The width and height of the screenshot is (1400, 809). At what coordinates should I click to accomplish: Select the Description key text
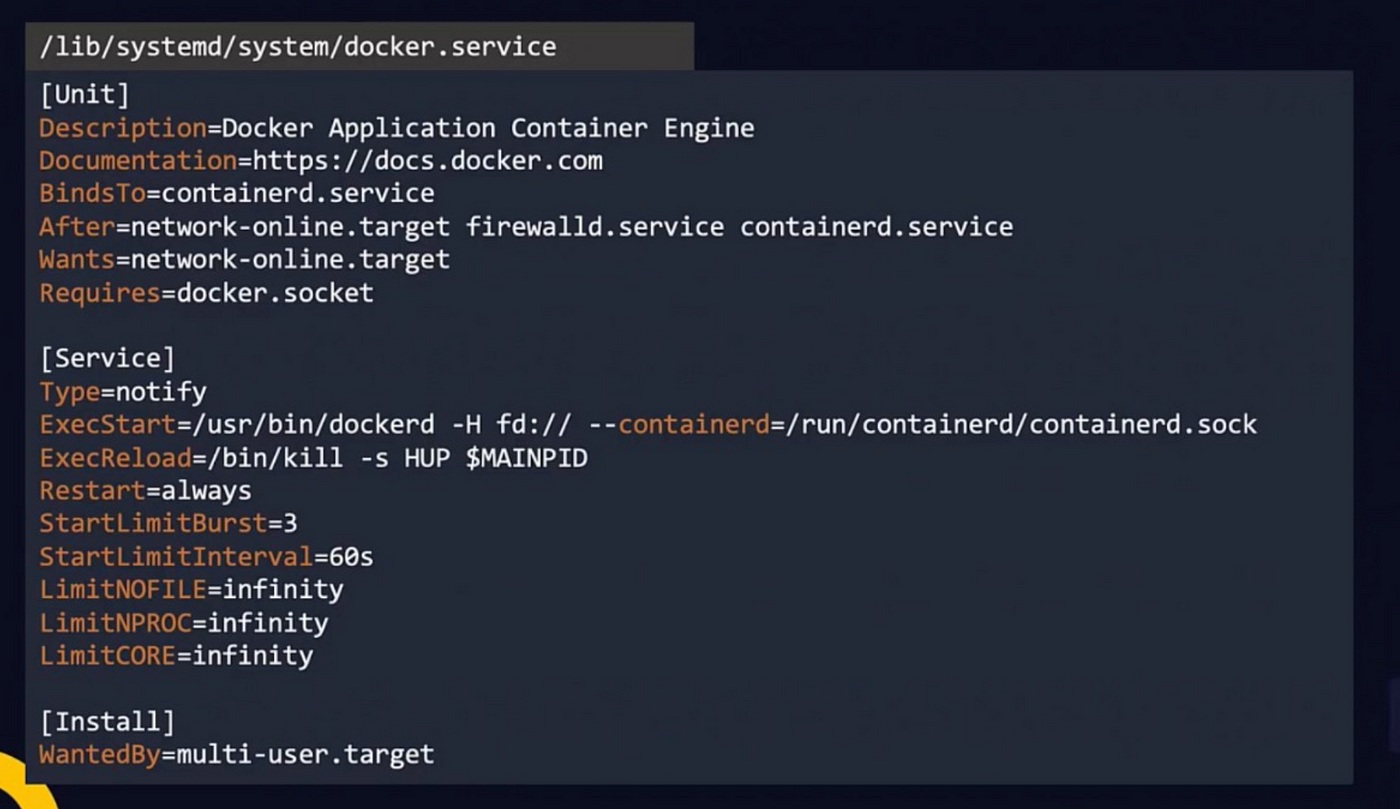122,128
